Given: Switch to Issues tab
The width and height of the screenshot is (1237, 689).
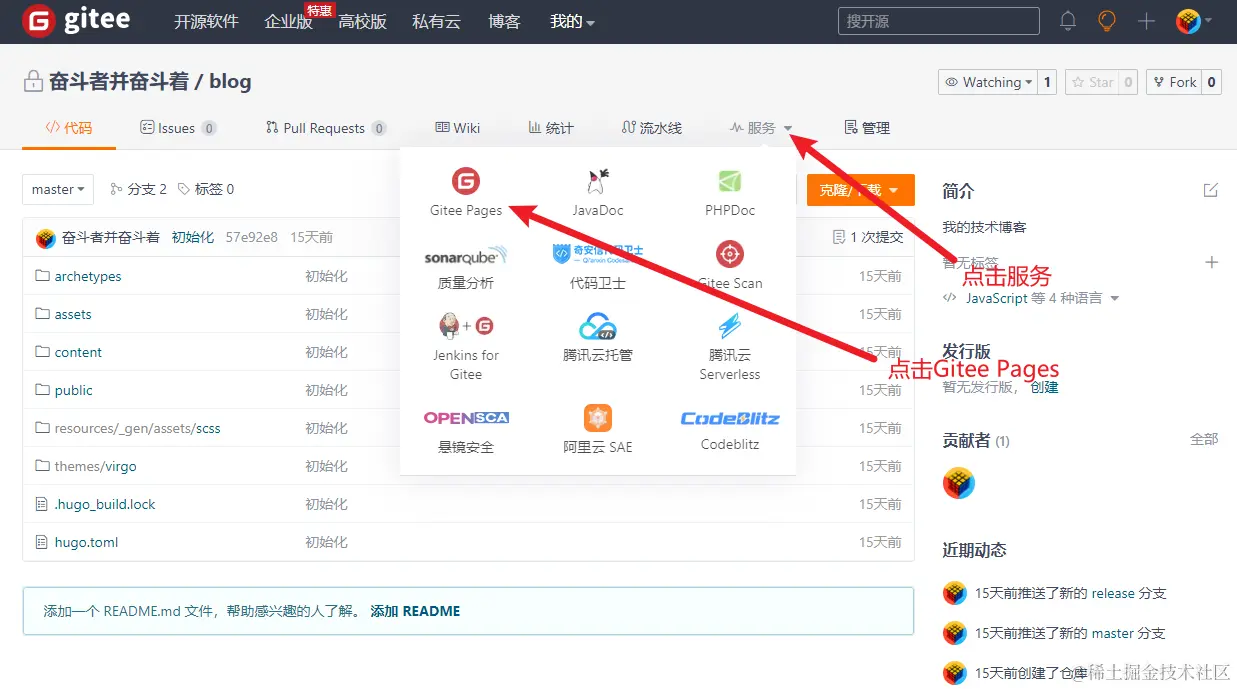Looking at the screenshot, I should click(178, 128).
